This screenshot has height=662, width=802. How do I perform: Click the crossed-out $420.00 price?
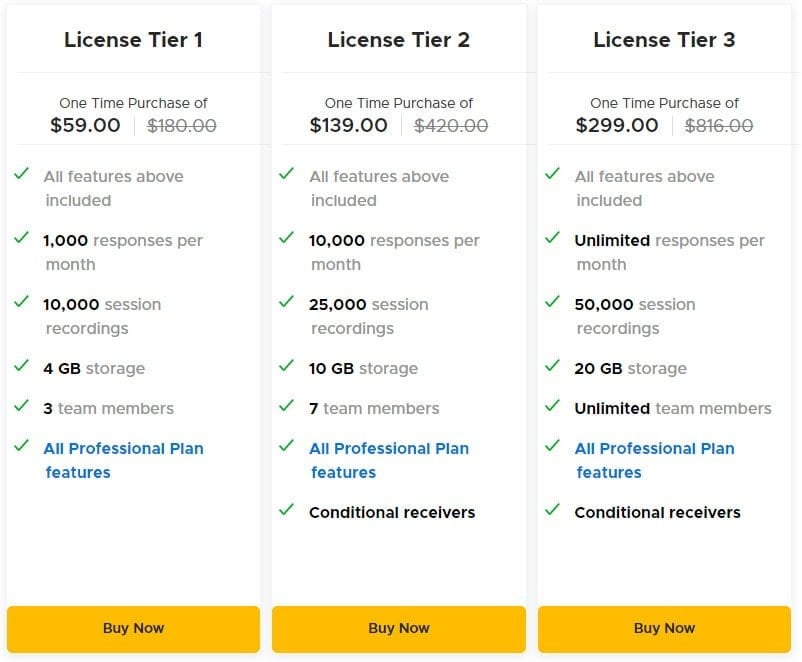click(x=451, y=126)
